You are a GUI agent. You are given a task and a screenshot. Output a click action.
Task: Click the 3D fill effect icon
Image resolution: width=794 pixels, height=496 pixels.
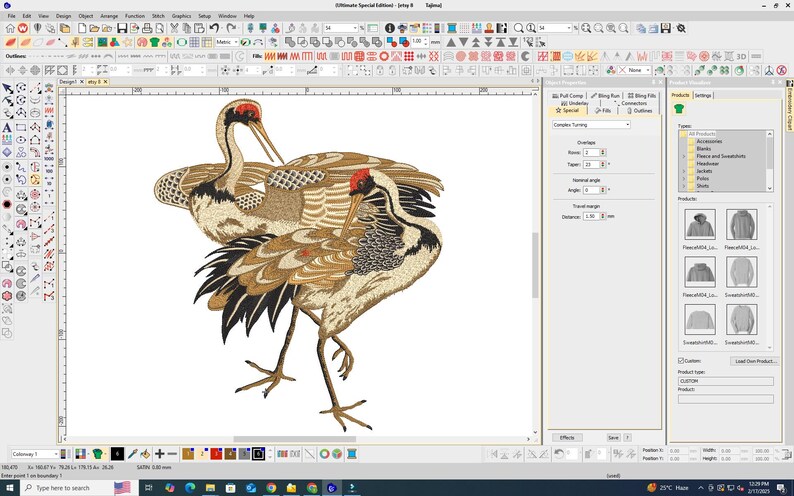click(x=741, y=56)
